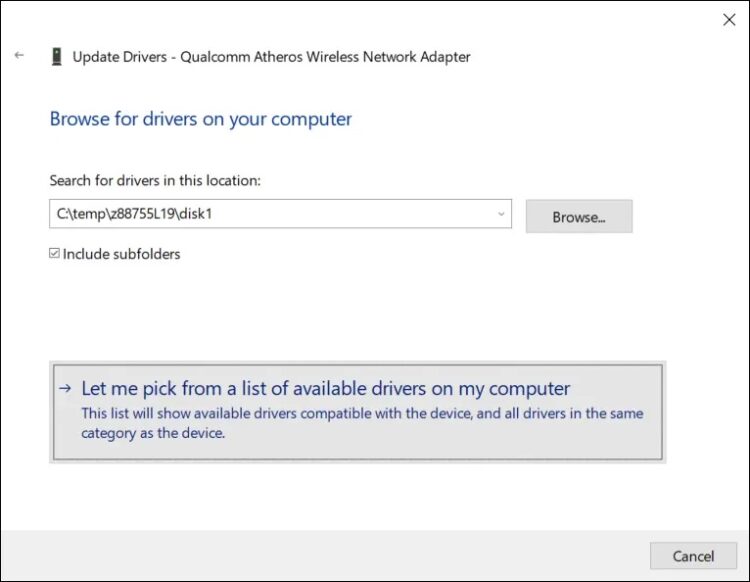This screenshot has height=582, width=750.
Task: Go back using the back arrow
Action: pyautogui.click(x=19, y=55)
